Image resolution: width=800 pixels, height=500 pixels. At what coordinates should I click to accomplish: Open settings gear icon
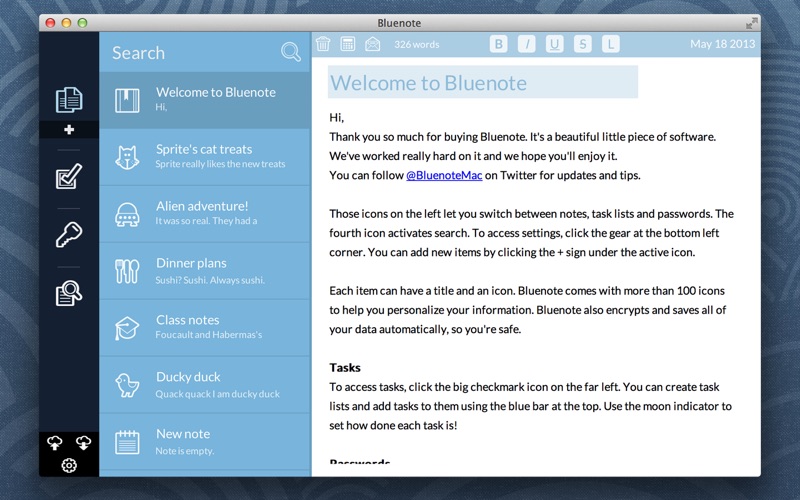click(69, 465)
